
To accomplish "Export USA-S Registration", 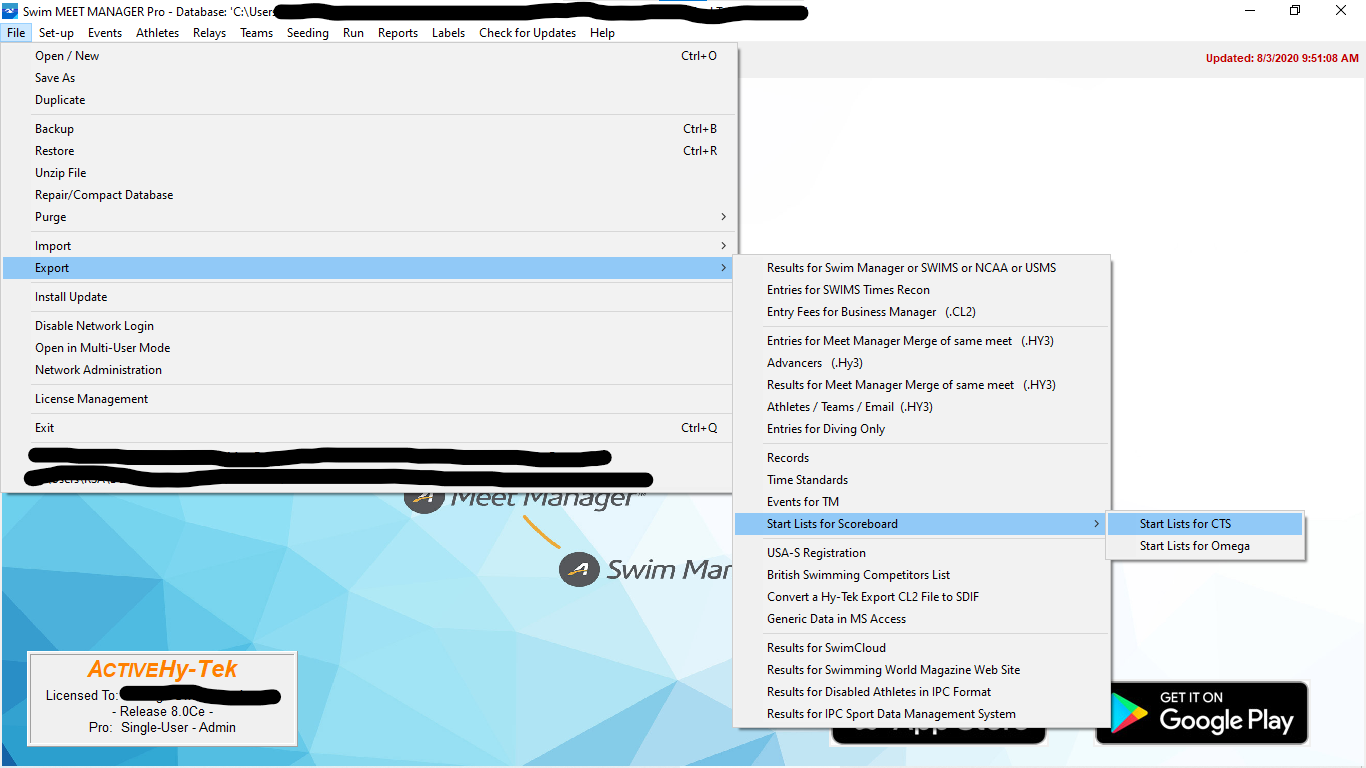I will pos(922,553).
